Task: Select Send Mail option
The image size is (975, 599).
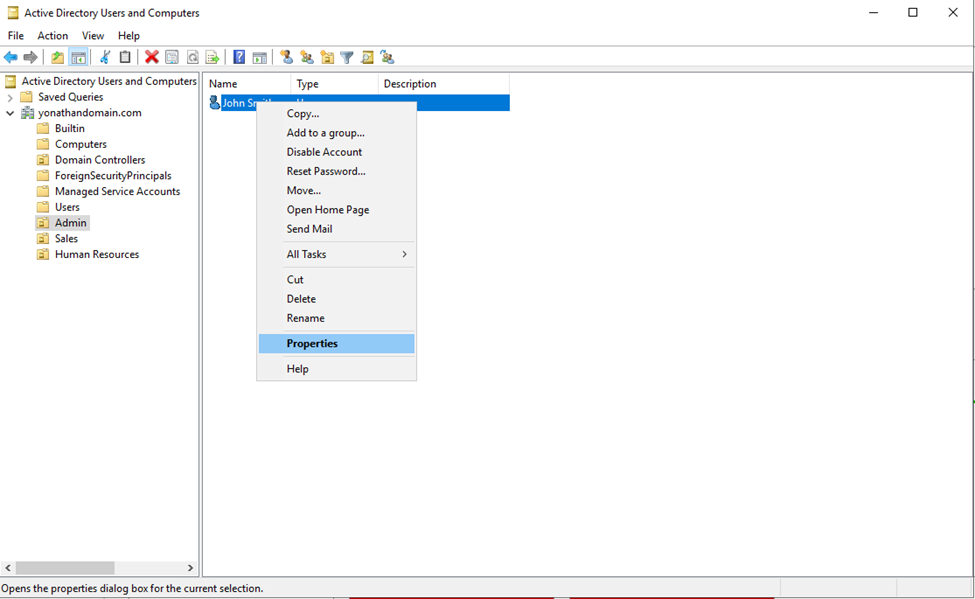Action: (336, 229)
